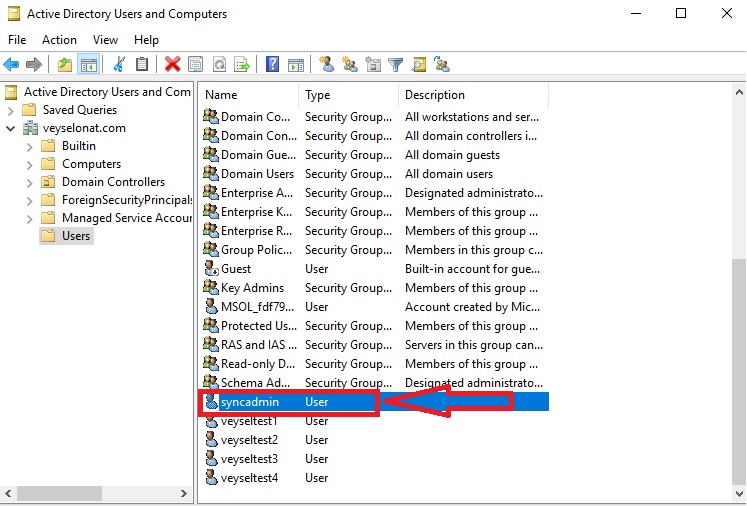This screenshot has height=506, width=747.
Task: Click tree pane horizontal scrollbar left arrow
Action: [x=8, y=494]
